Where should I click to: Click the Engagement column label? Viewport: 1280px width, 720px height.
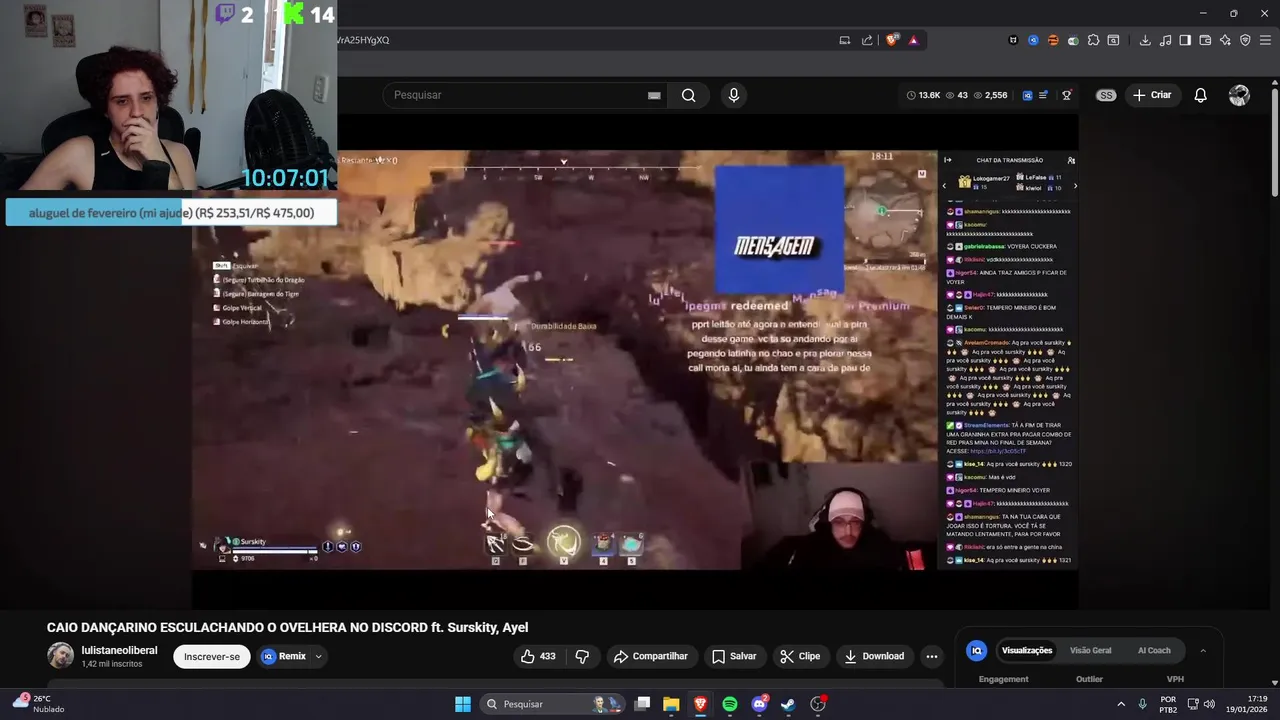(x=1003, y=679)
